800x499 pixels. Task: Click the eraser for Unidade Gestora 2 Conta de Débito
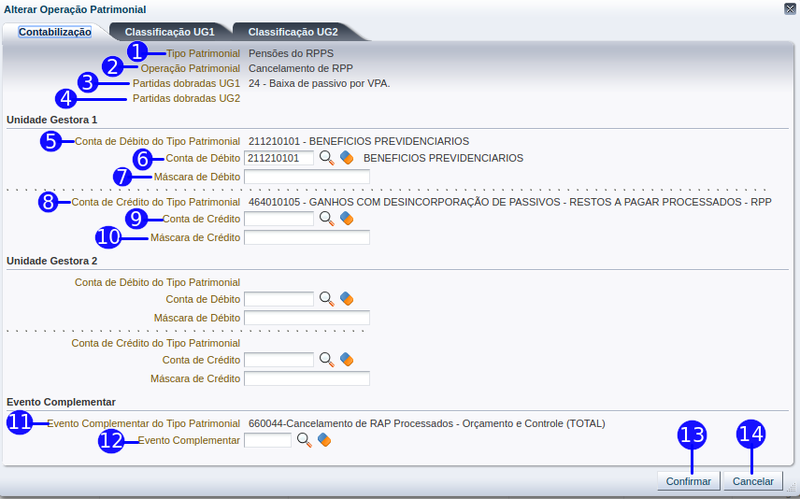coord(347,298)
